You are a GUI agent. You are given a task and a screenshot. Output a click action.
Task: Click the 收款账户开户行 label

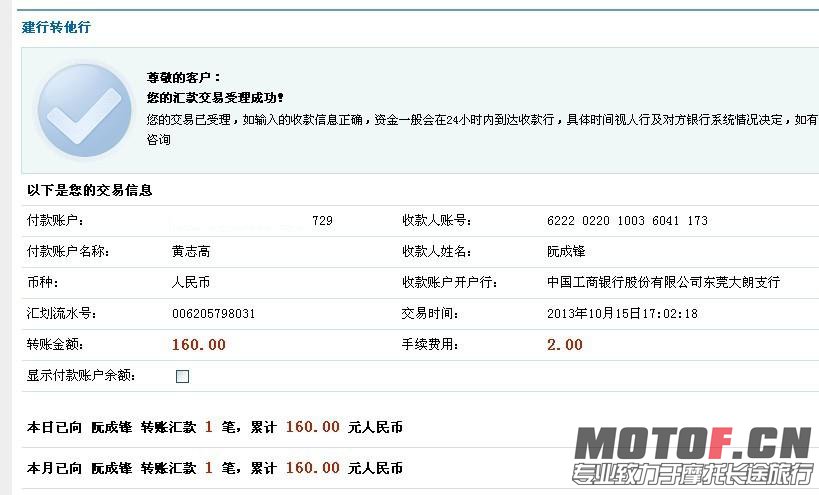click(x=449, y=282)
